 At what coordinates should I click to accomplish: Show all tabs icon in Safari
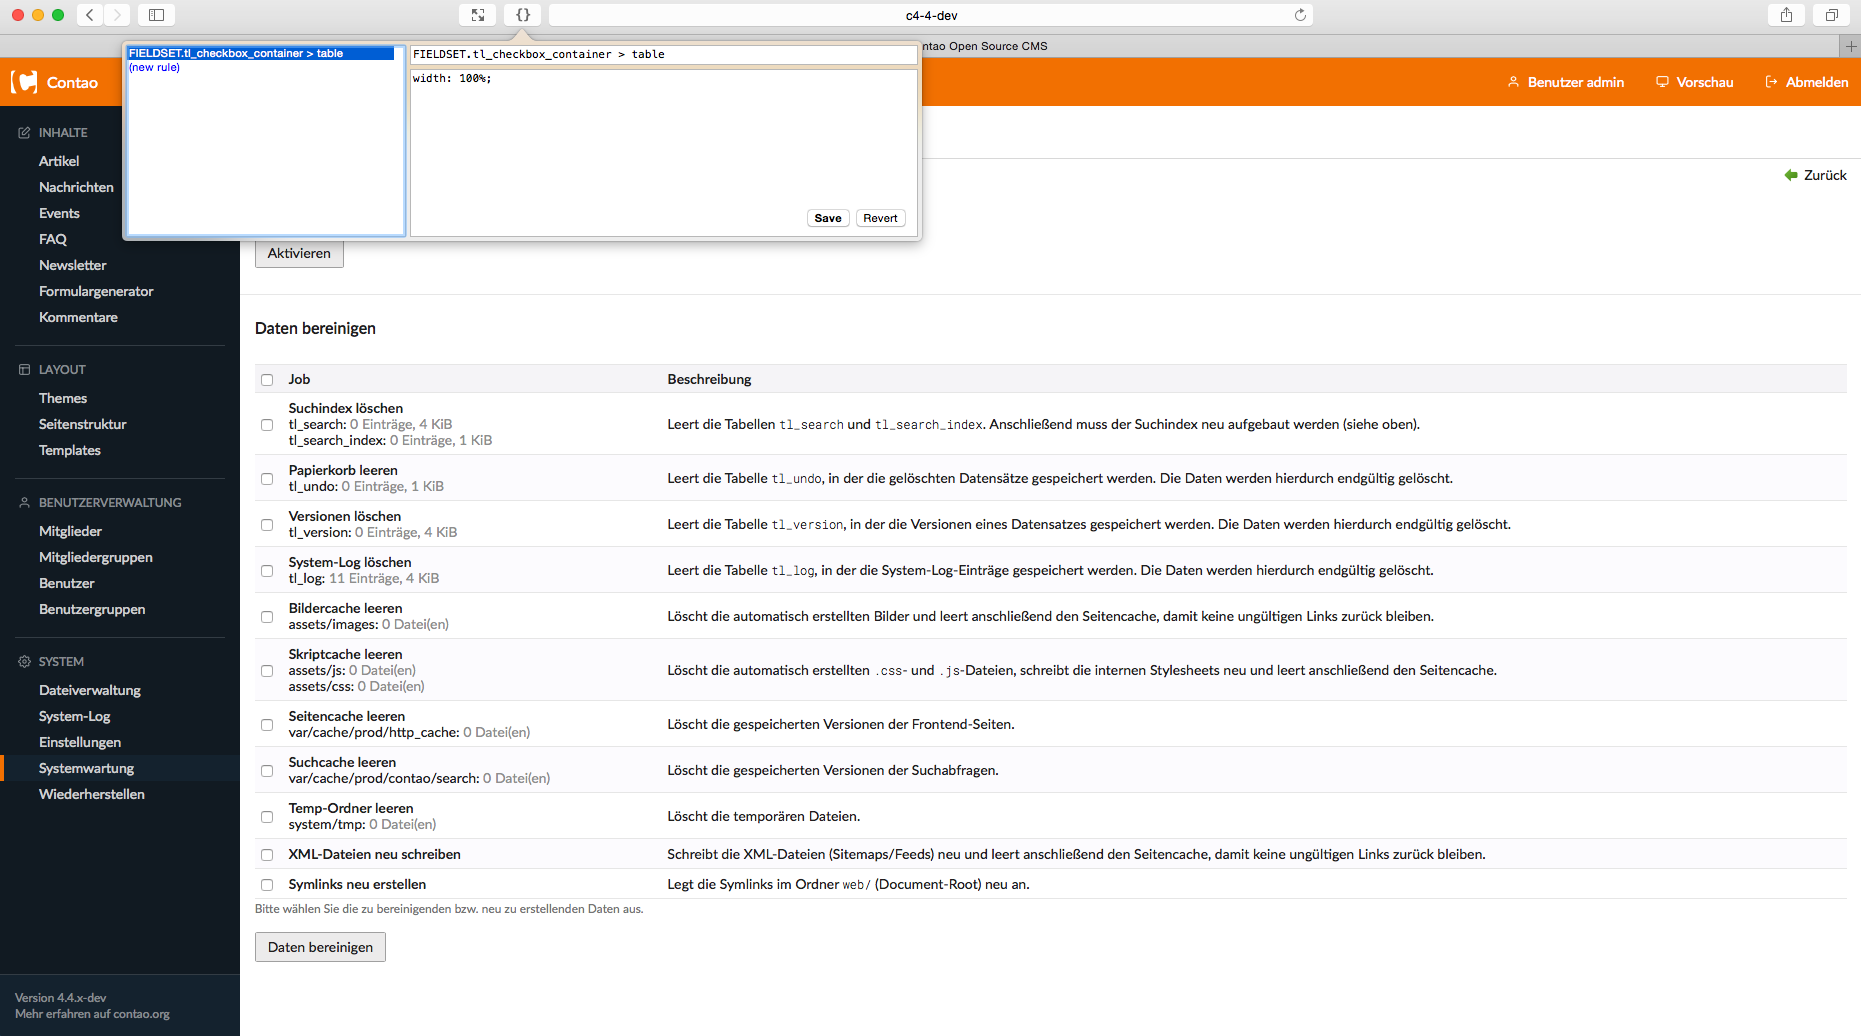(1832, 15)
